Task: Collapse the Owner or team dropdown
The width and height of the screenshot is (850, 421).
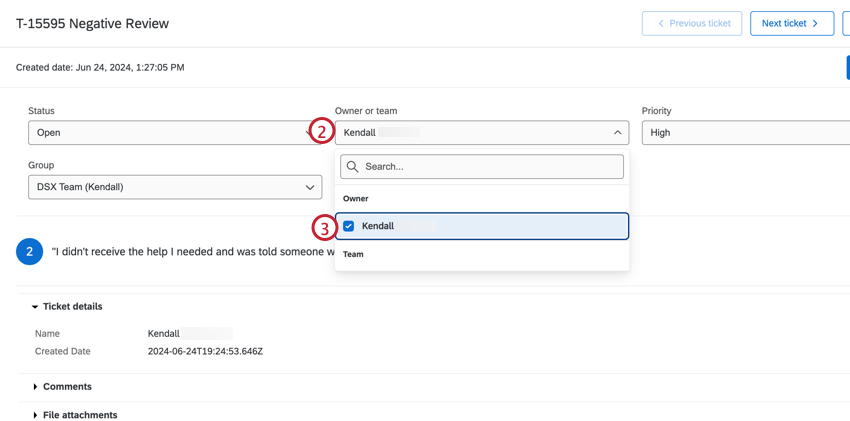Action: pos(617,132)
